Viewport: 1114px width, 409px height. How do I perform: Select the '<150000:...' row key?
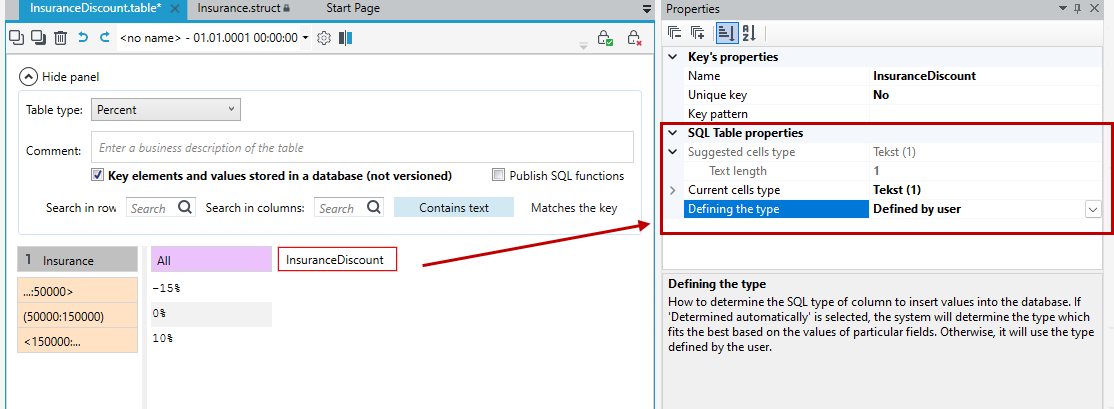pos(77,340)
